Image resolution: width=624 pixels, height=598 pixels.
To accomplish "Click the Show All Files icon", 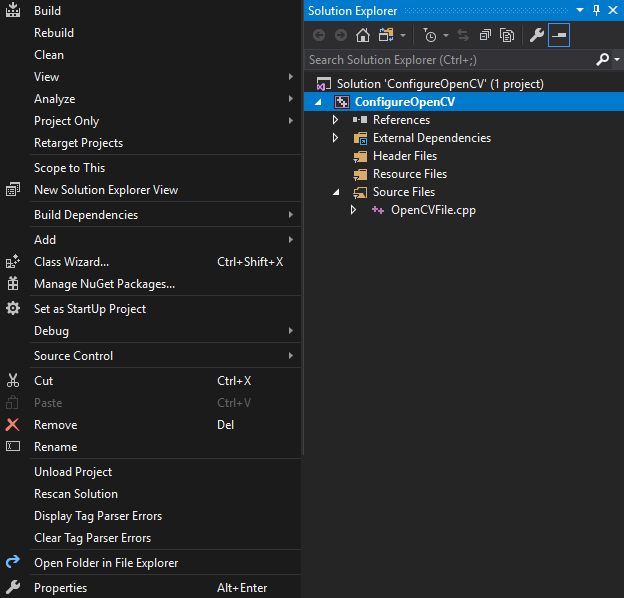I will pos(507,36).
